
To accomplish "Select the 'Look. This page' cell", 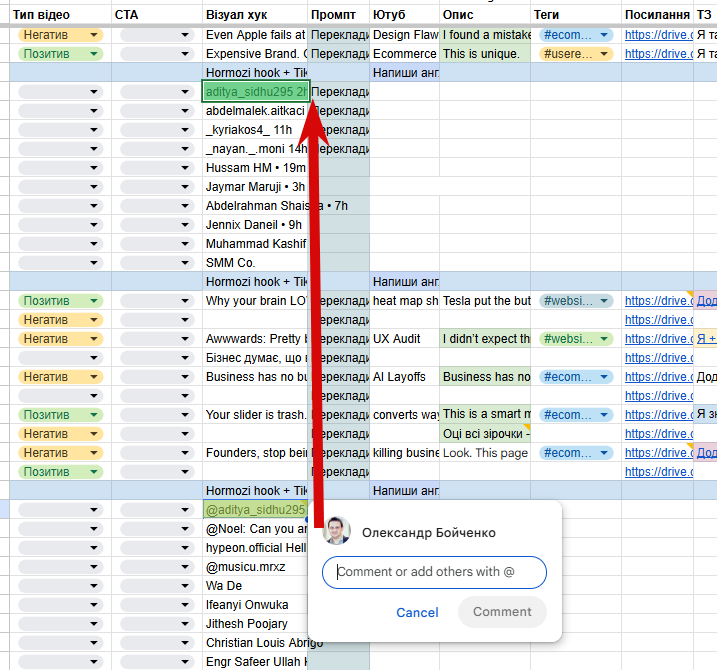I will coord(485,453).
